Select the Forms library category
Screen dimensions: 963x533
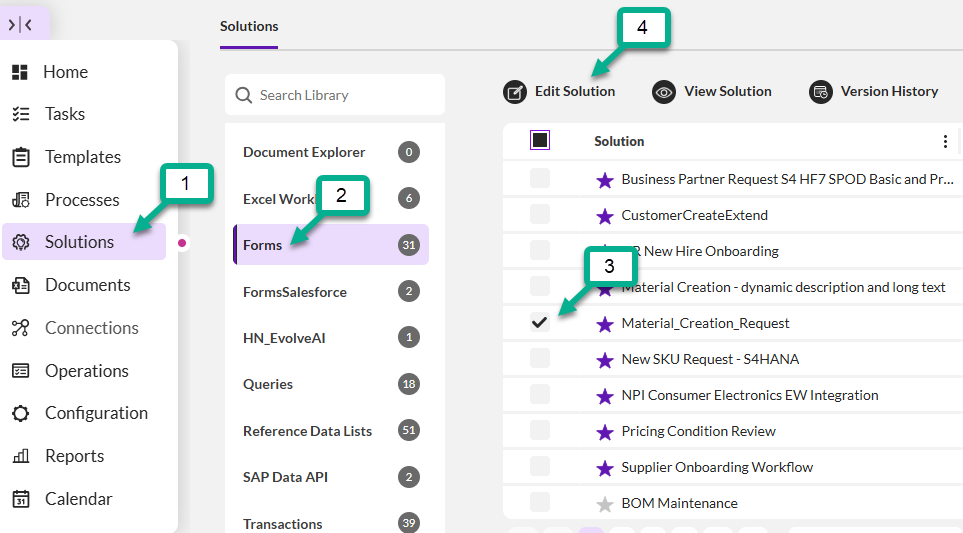point(263,245)
